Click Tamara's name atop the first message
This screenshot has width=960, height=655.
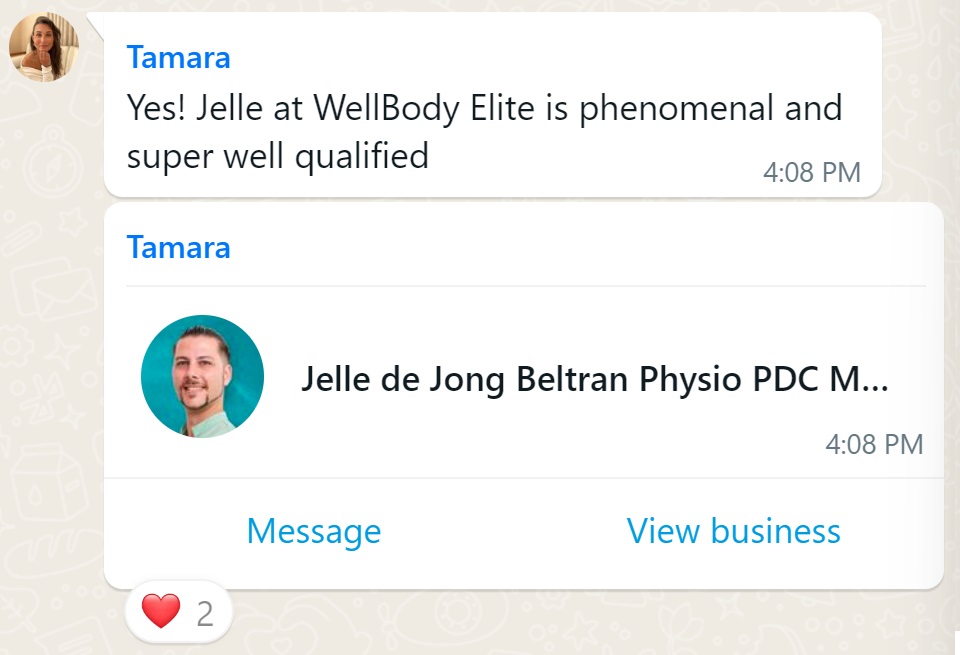pos(178,58)
